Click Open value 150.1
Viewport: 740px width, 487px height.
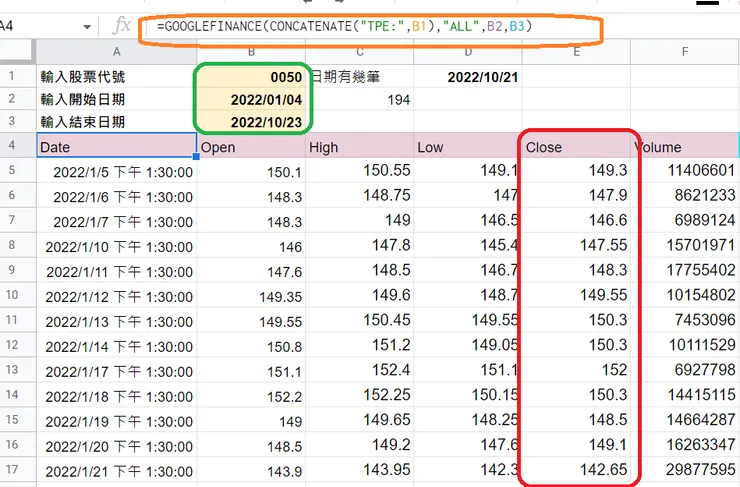click(x=251, y=170)
